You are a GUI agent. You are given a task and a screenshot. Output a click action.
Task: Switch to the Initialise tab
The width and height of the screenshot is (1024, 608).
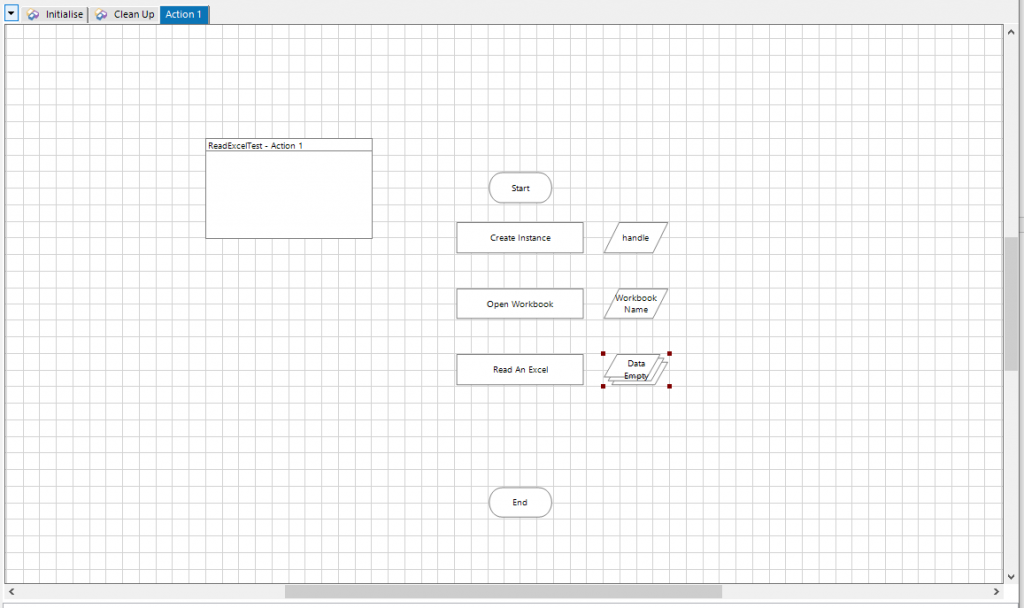tap(56, 14)
